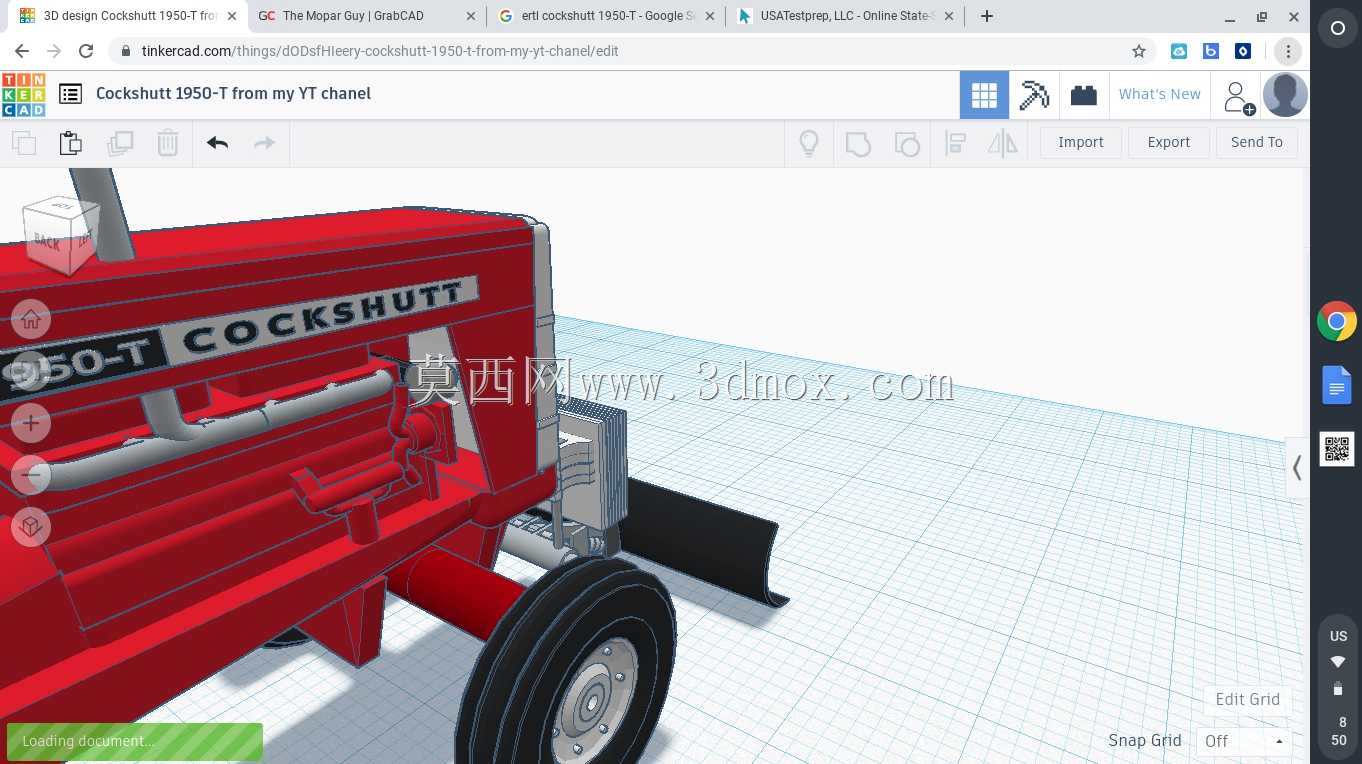Expand the collapsed shapes panel chevron
1362x764 pixels.
click(1297, 467)
